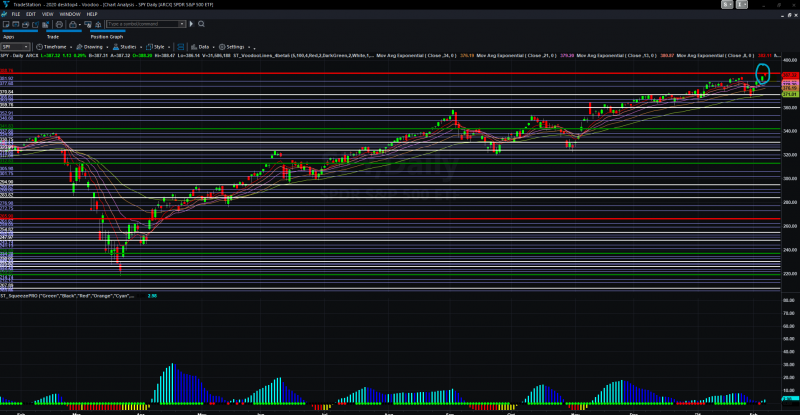Image resolution: width=800 pixels, height=415 pixels.
Task: Click the magnifying glass search icon
Action: click(x=201, y=23)
